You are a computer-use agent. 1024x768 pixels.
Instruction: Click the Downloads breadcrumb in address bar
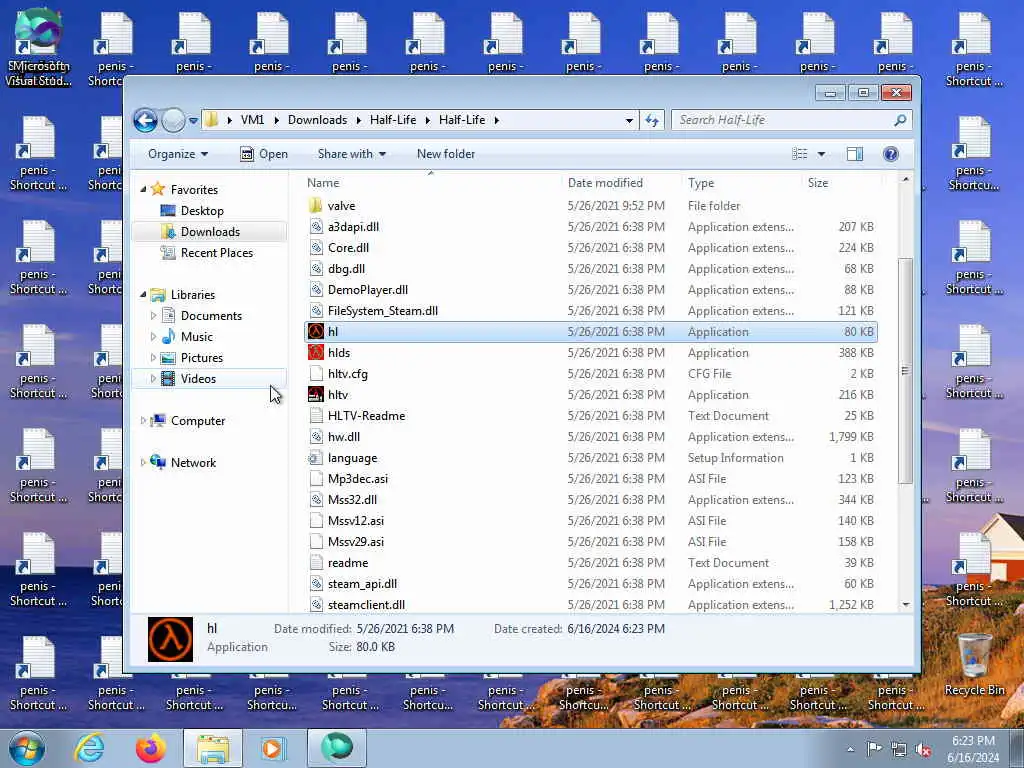tap(317, 120)
